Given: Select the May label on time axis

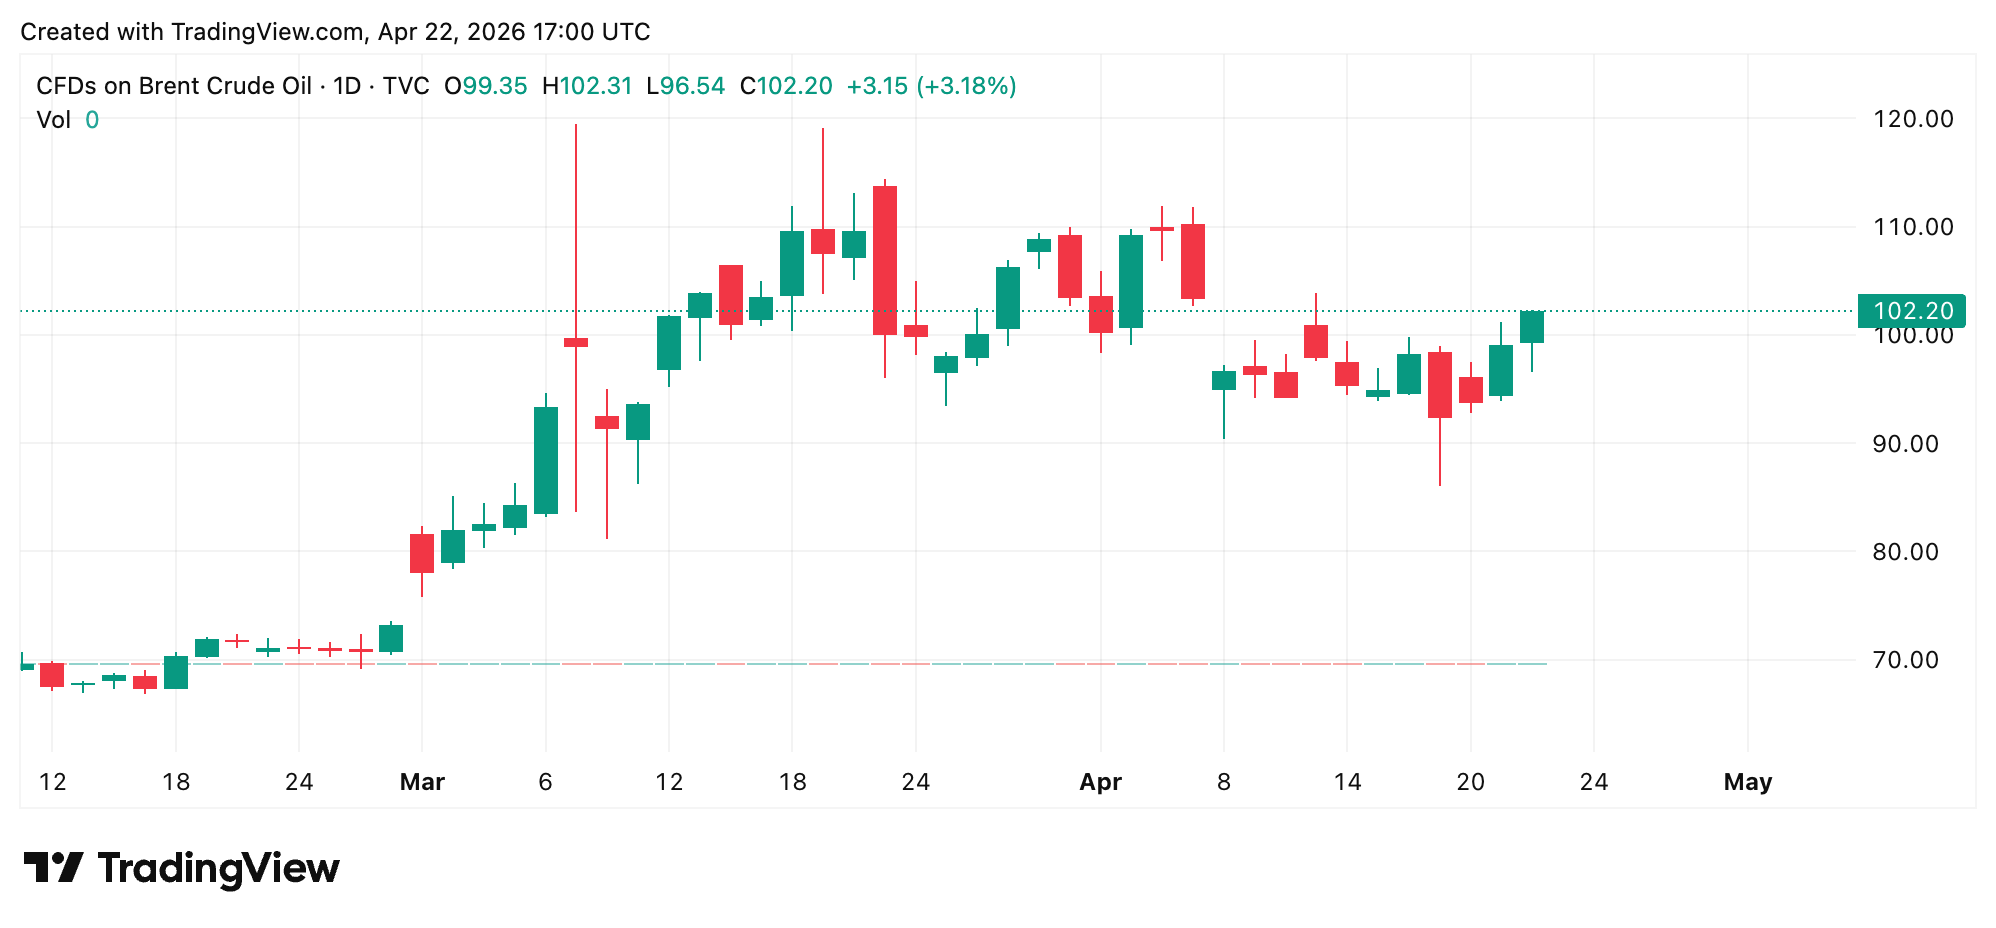Looking at the screenshot, I should click(x=1747, y=782).
